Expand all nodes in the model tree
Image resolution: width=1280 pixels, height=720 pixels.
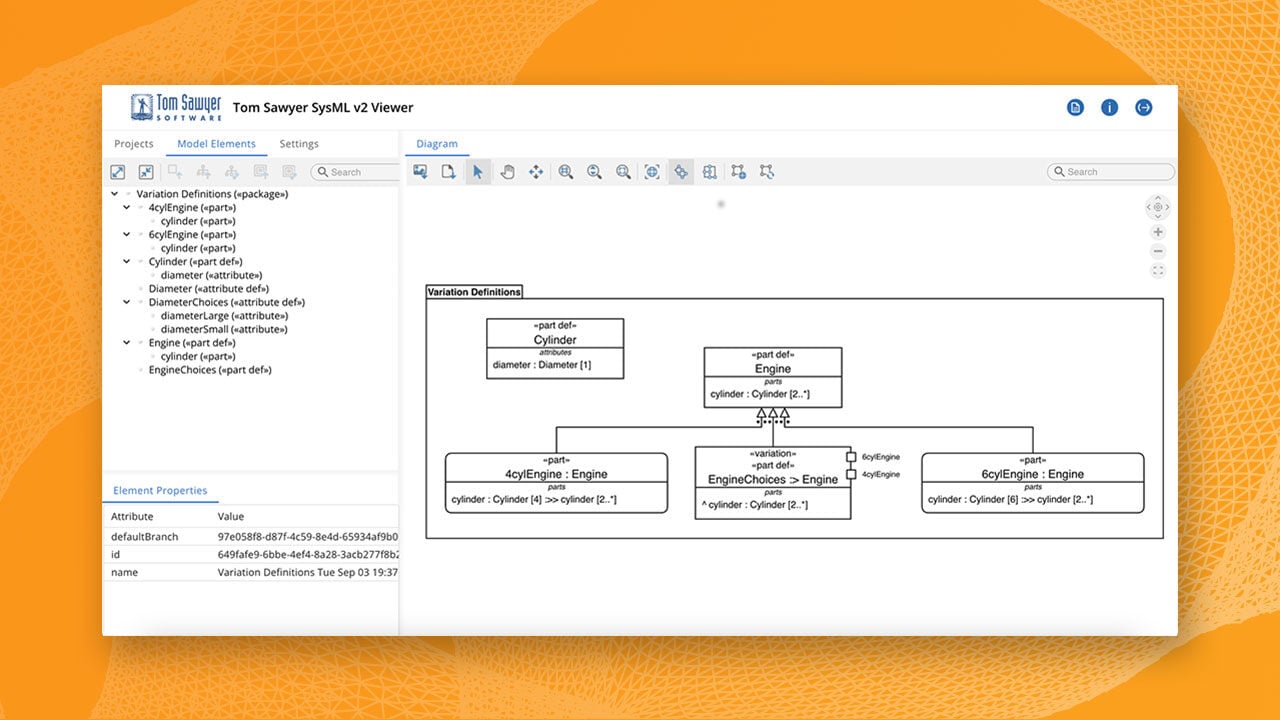tap(118, 172)
